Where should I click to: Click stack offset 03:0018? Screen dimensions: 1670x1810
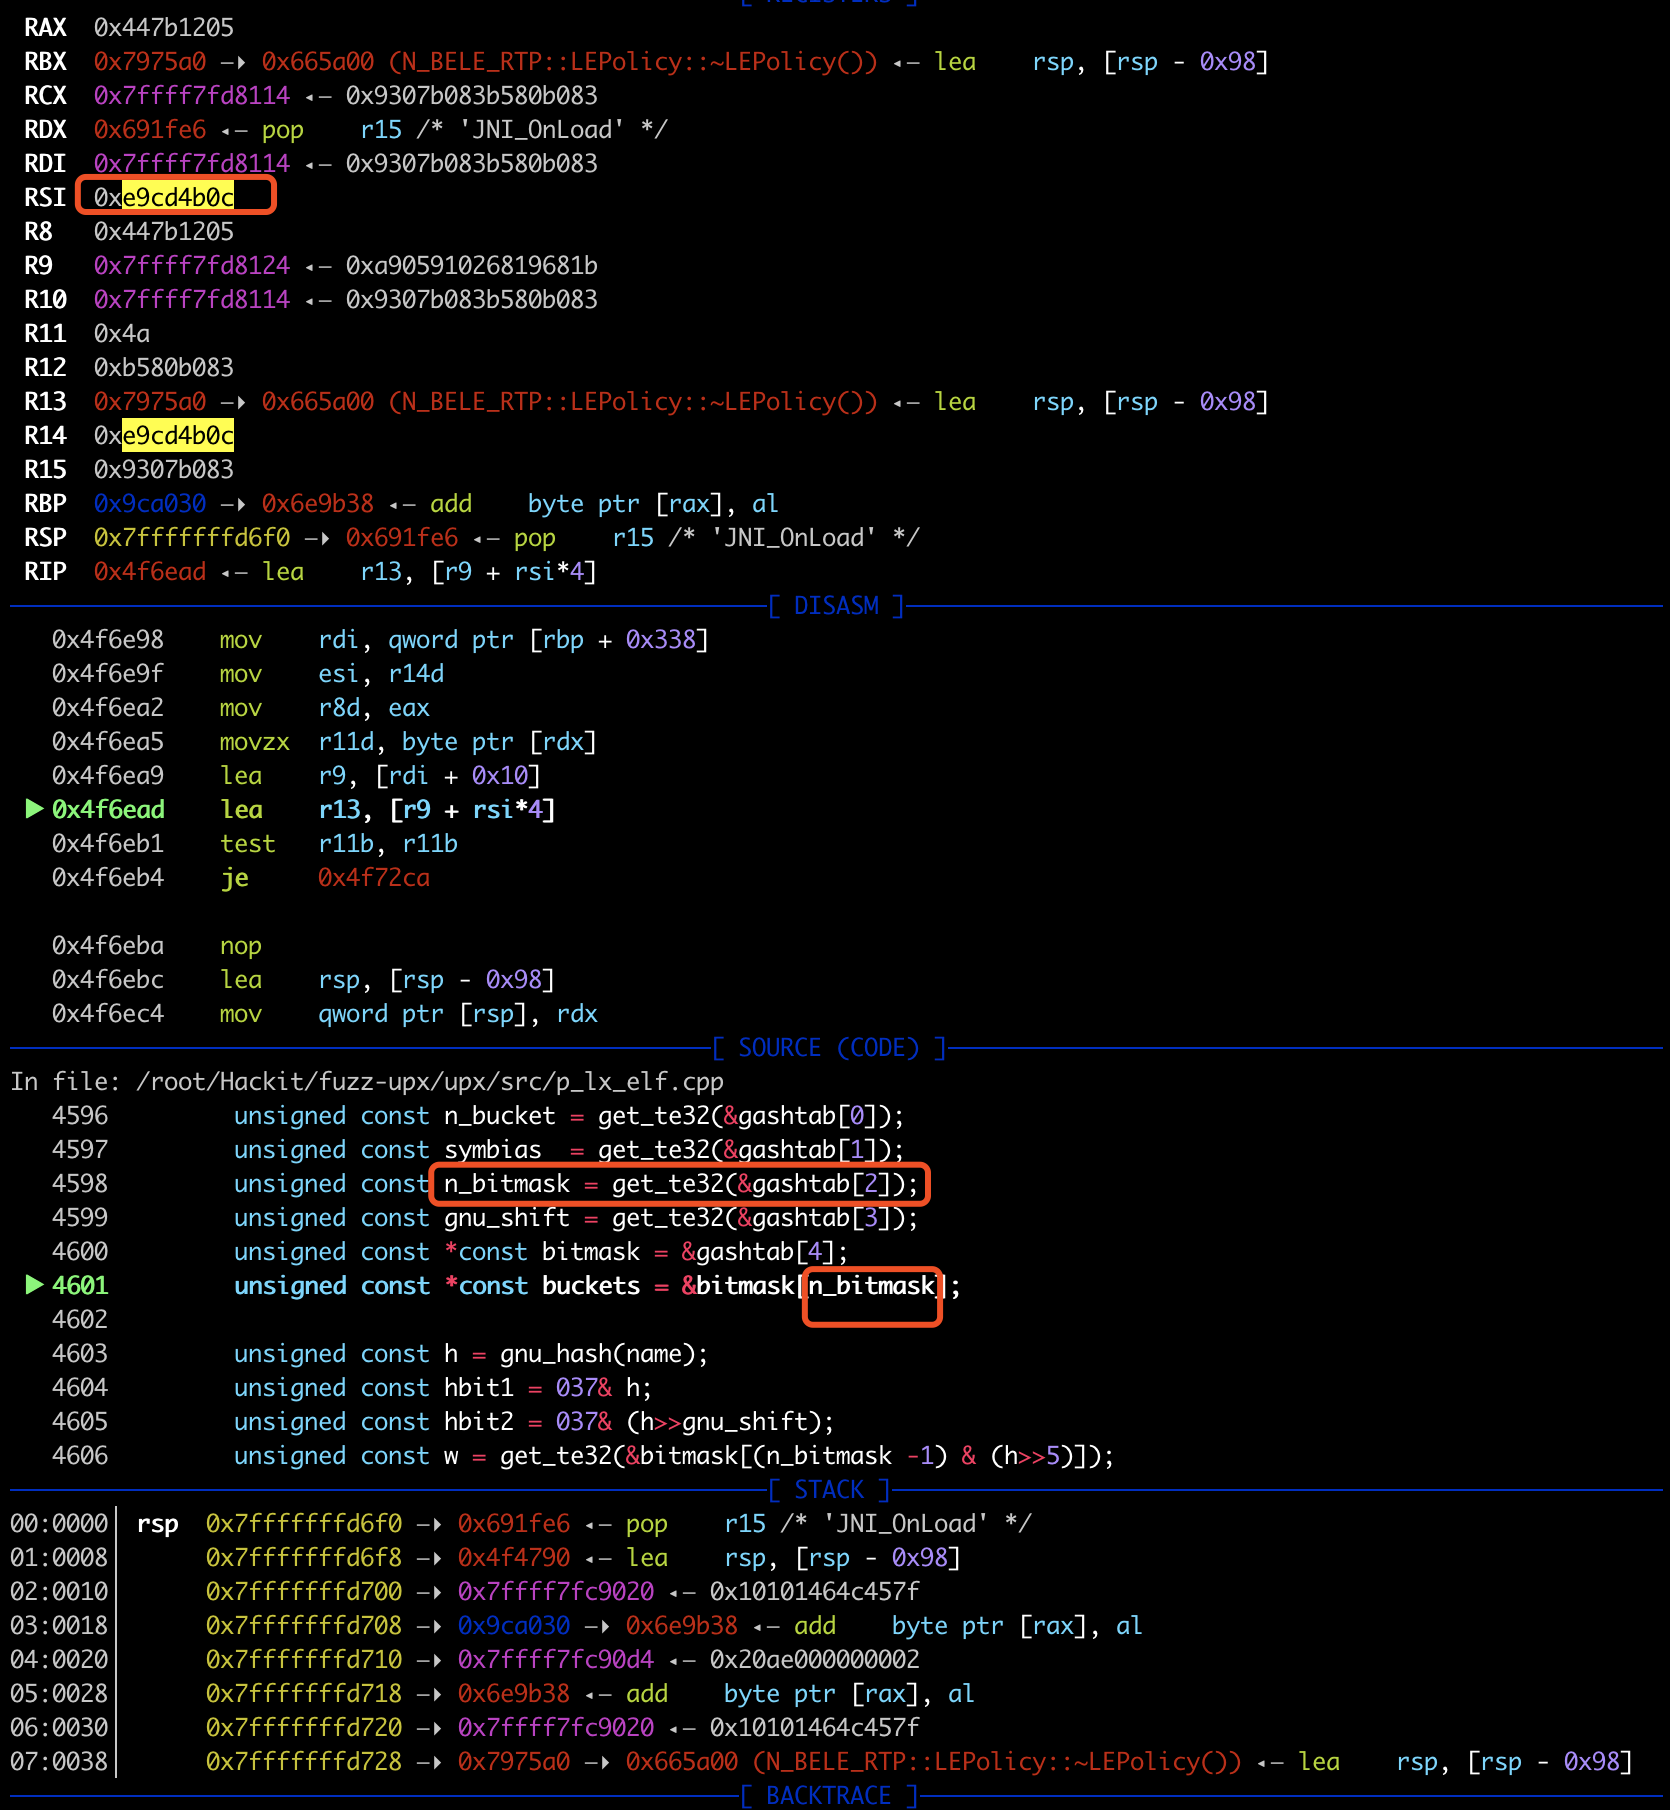pos(59,1626)
